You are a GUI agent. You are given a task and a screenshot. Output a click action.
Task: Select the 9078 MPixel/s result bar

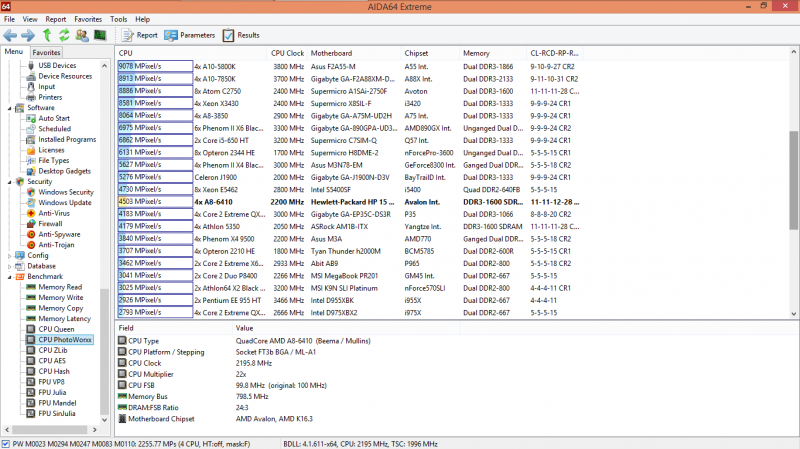(155, 66)
